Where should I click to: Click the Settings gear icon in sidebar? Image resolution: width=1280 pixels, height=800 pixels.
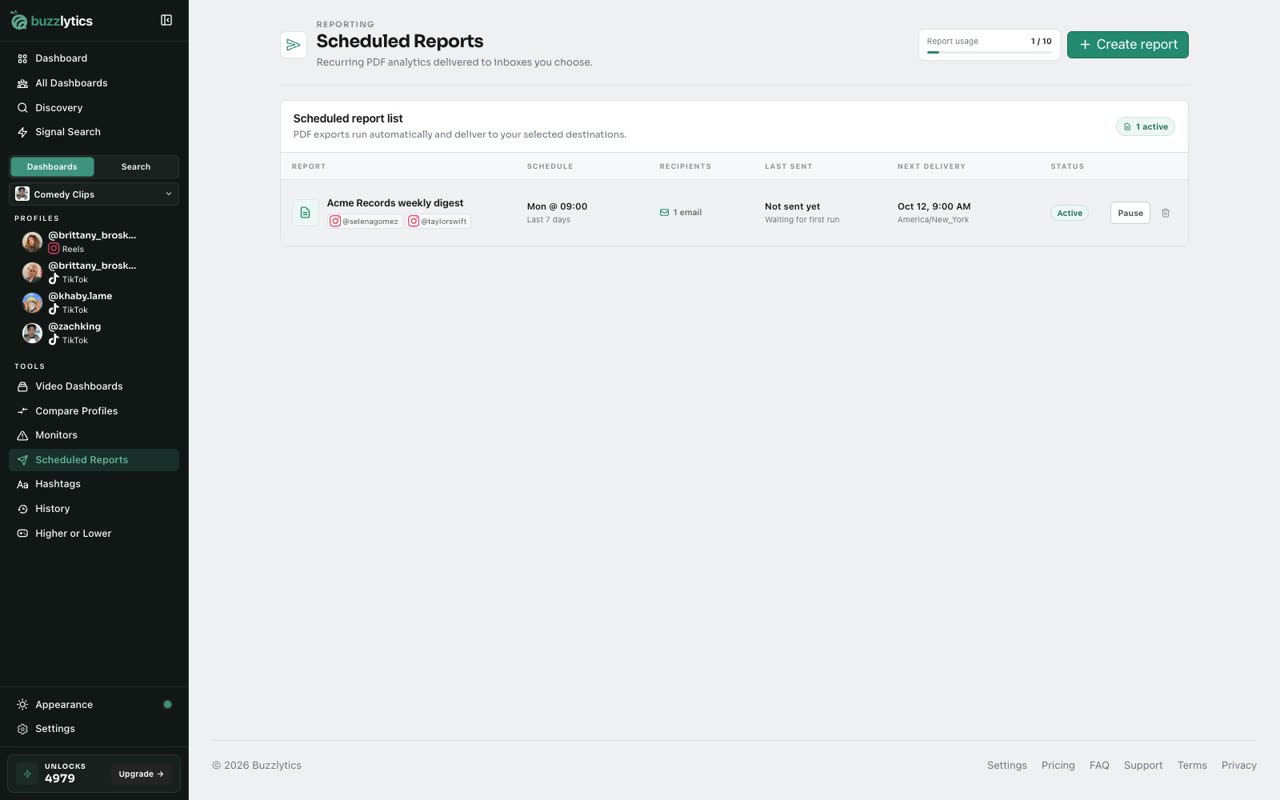(x=22, y=729)
